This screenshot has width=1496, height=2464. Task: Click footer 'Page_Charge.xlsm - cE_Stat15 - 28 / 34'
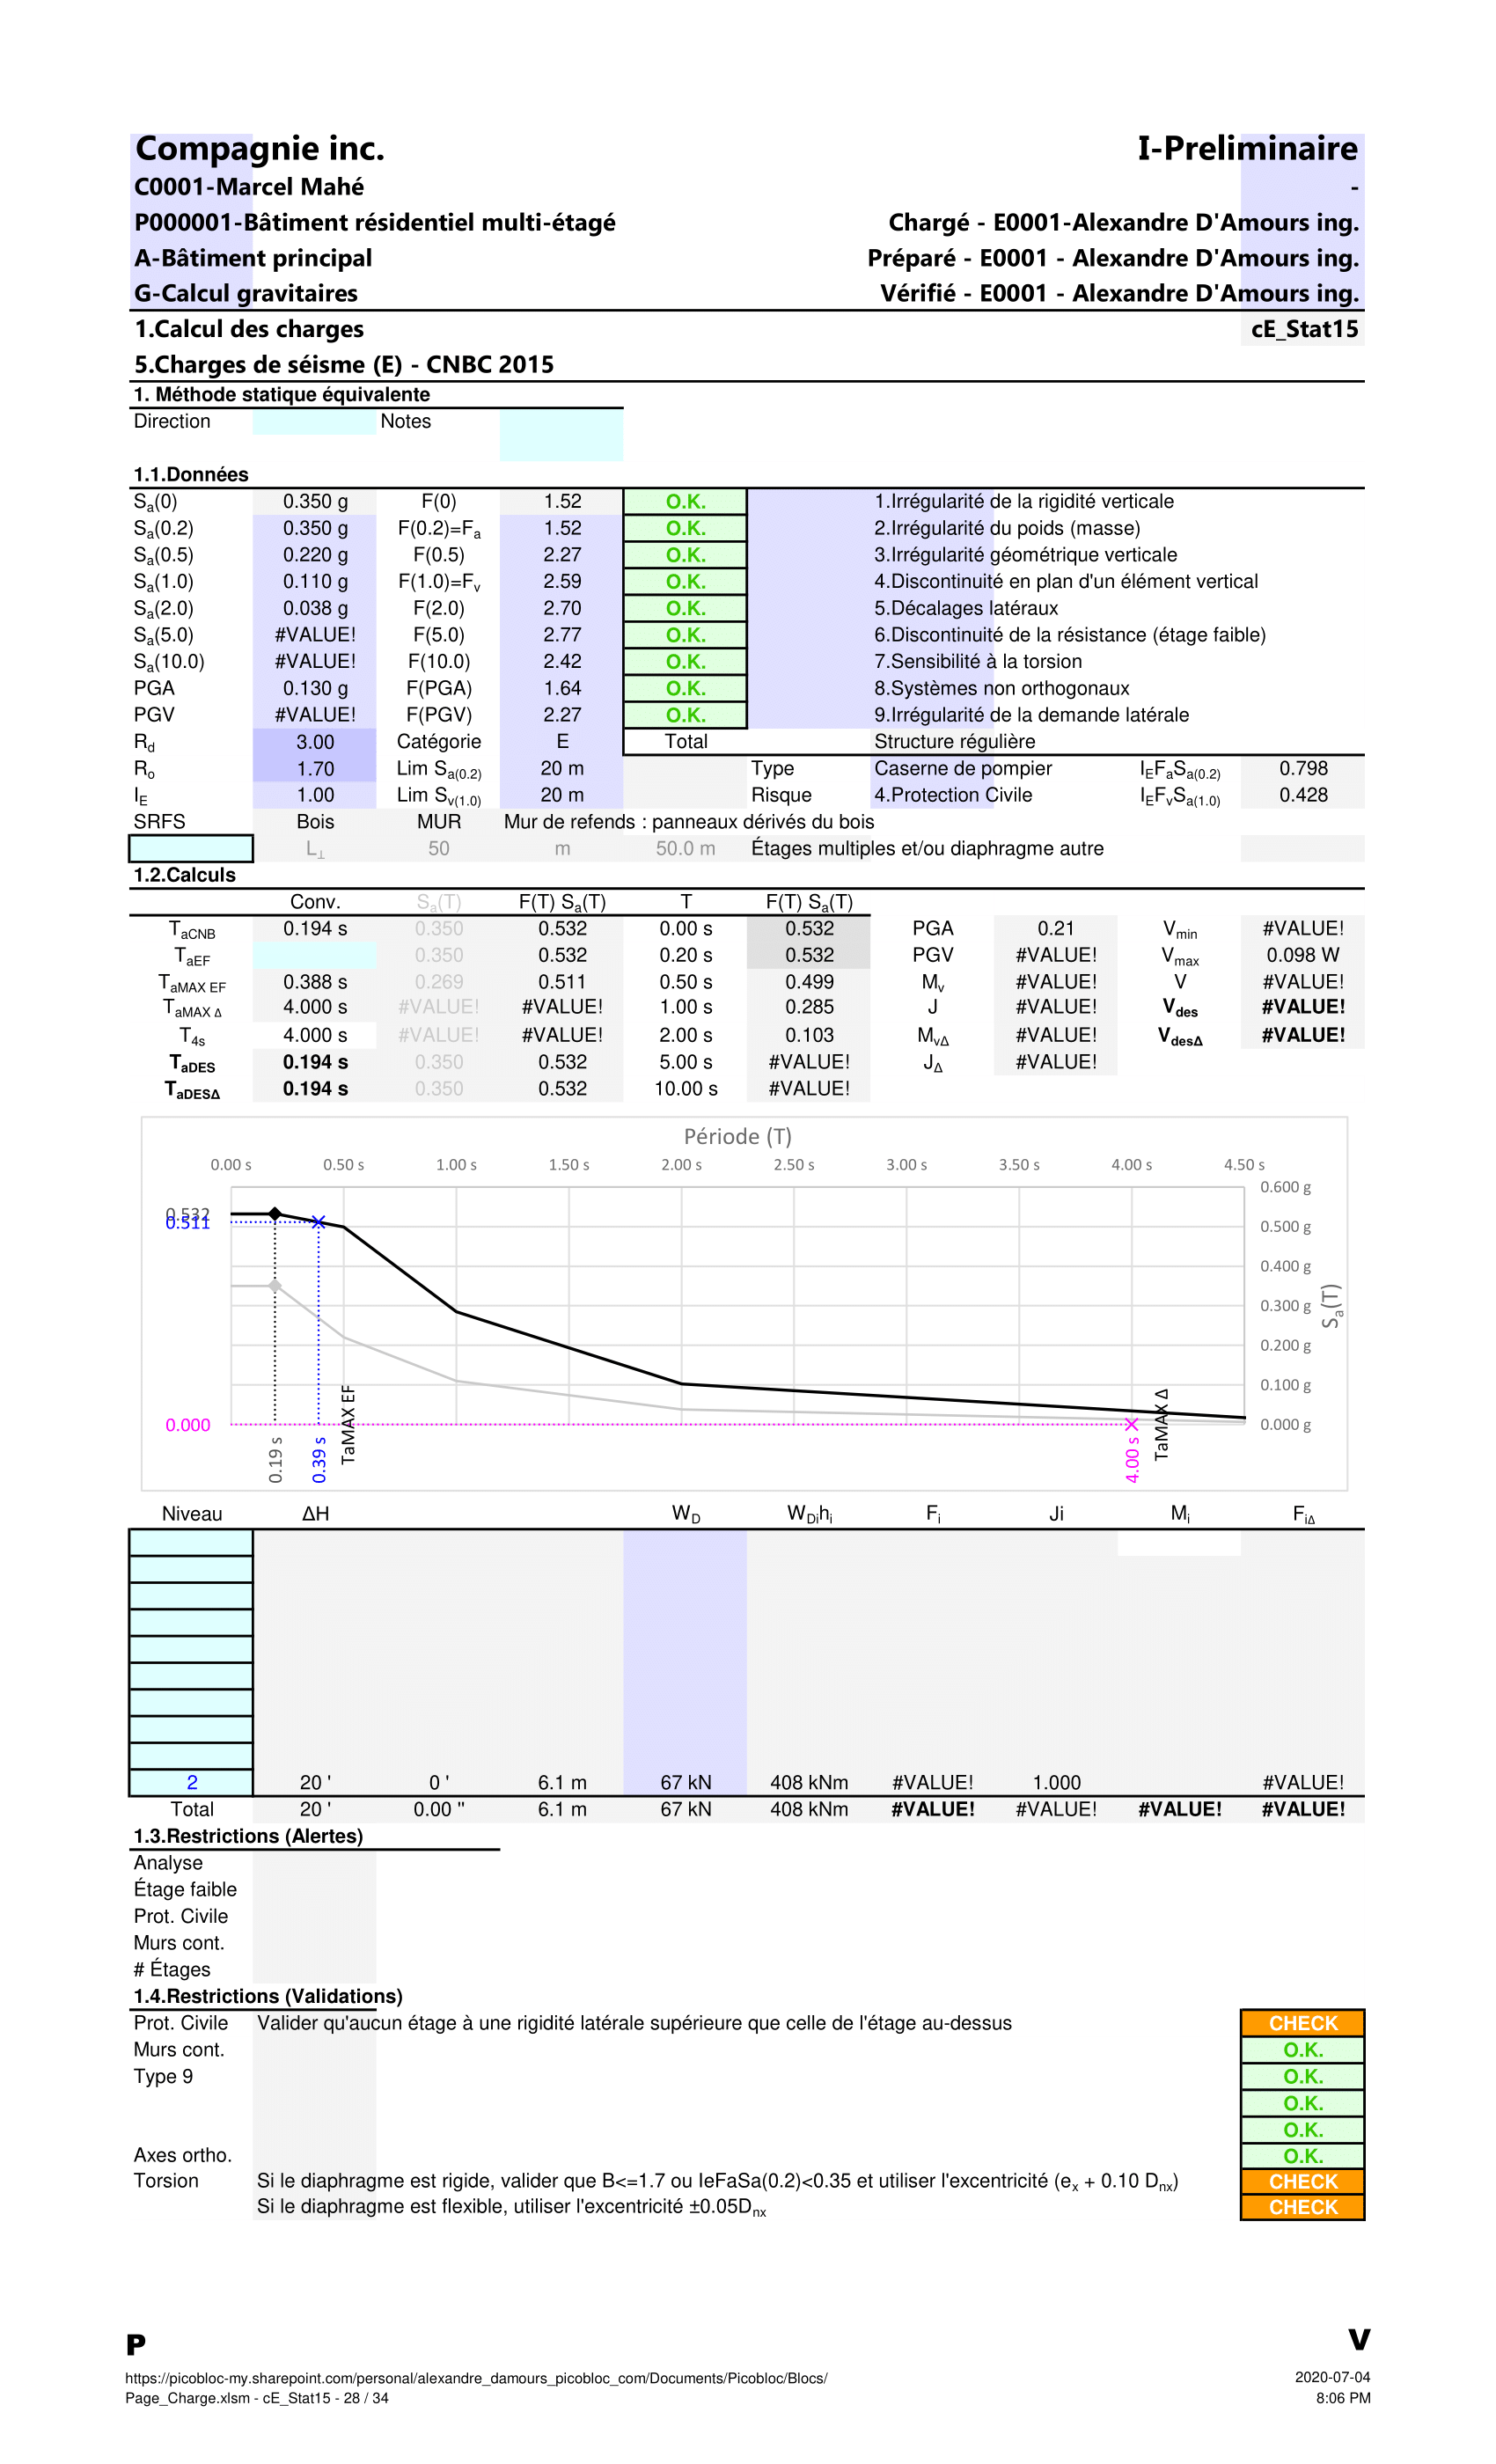click(257, 2398)
